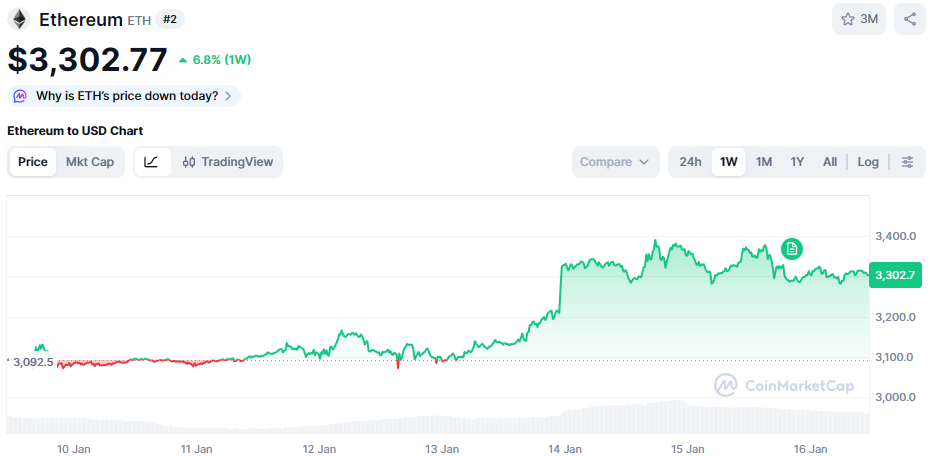Viewport: 930px width, 456px height.
Task: Click the 'Ethereum to USD Chart' heading
Action: pyautogui.click(x=75, y=131)
